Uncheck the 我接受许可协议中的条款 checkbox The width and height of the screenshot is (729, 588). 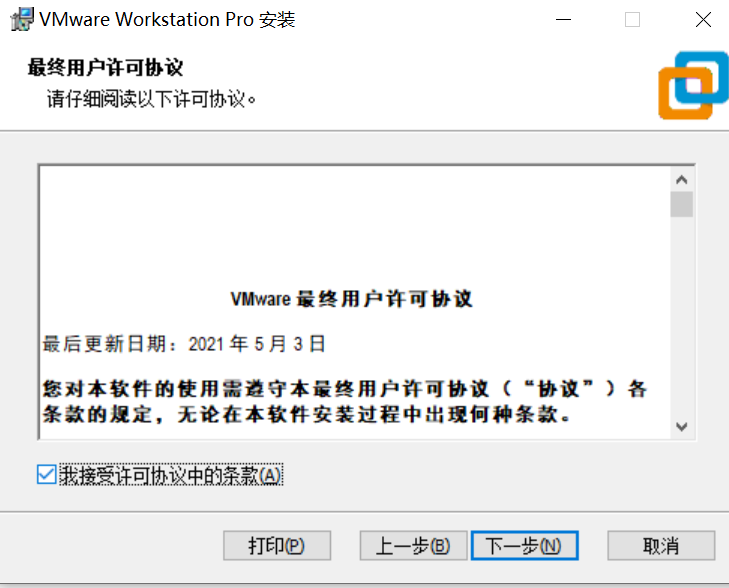(46, 475)
